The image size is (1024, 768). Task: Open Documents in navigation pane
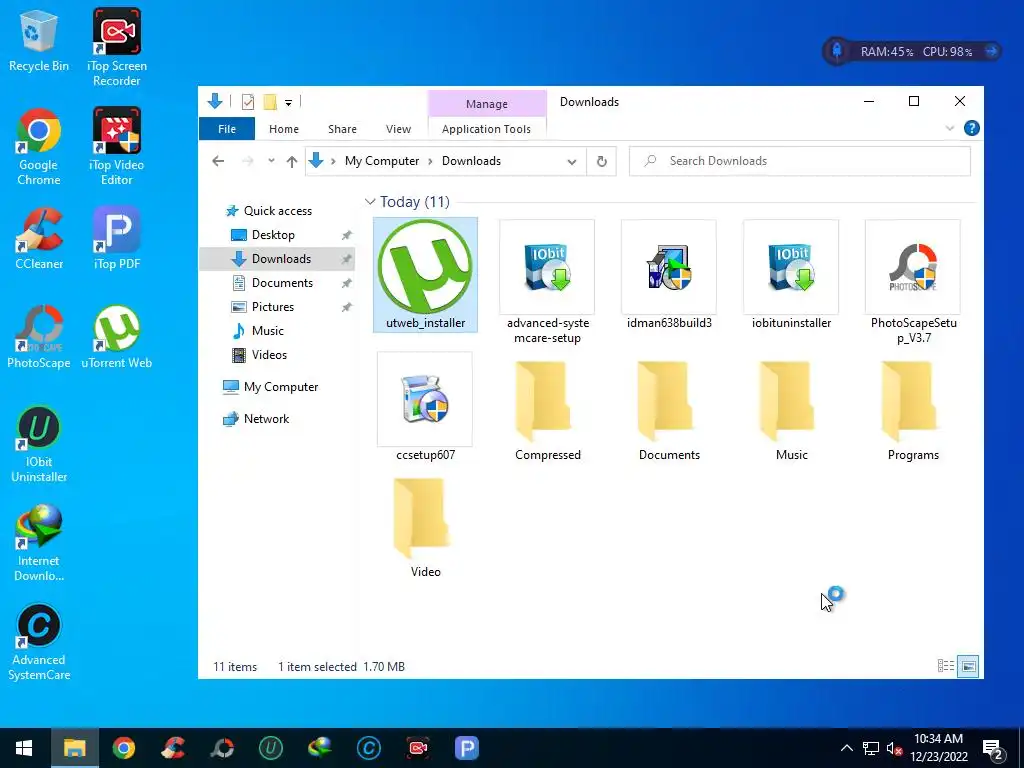coord(282,283)
